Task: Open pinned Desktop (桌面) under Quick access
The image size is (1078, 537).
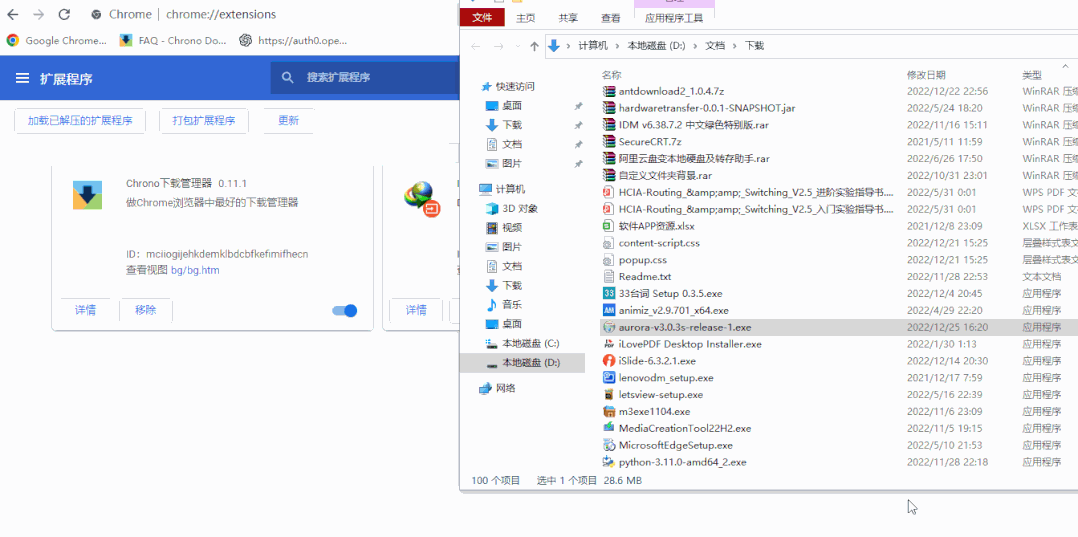Action: coord(504,106)
